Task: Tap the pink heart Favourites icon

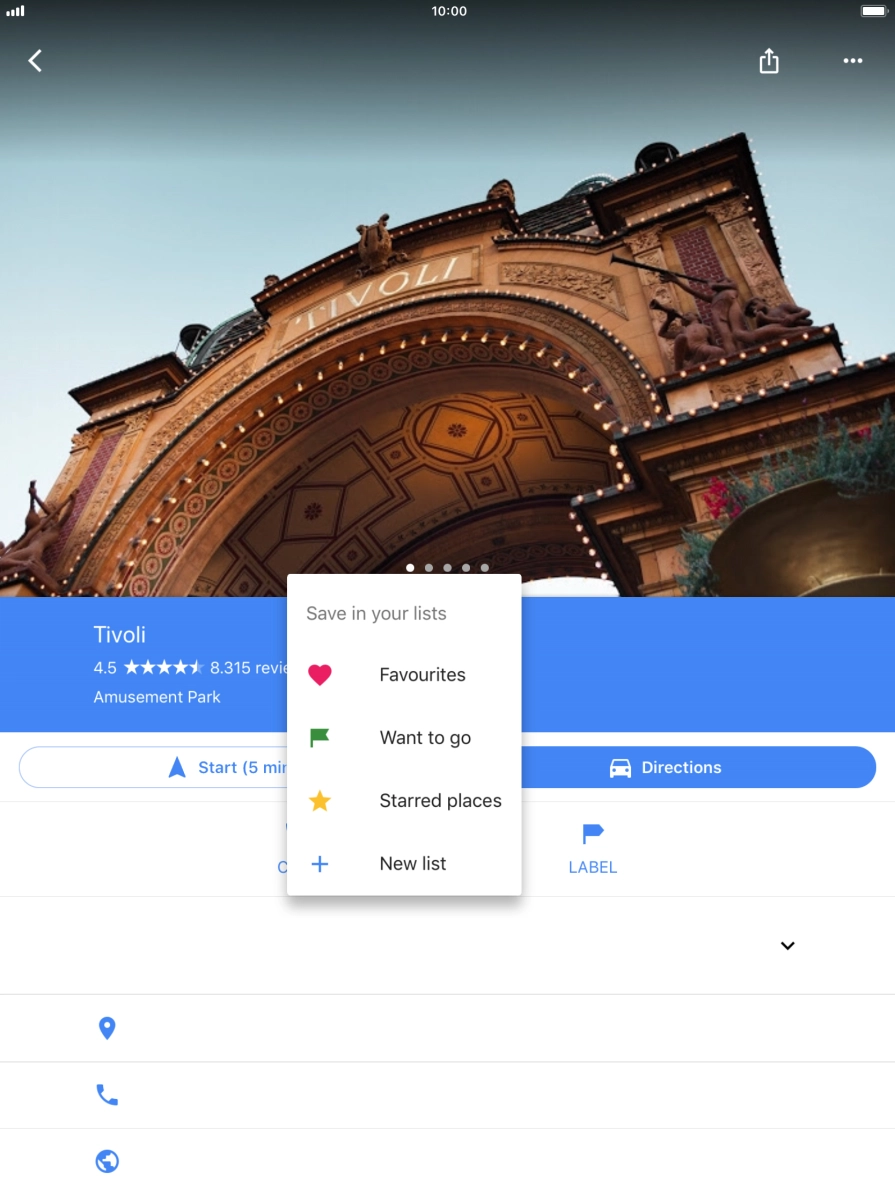Action: click(319, 675)
